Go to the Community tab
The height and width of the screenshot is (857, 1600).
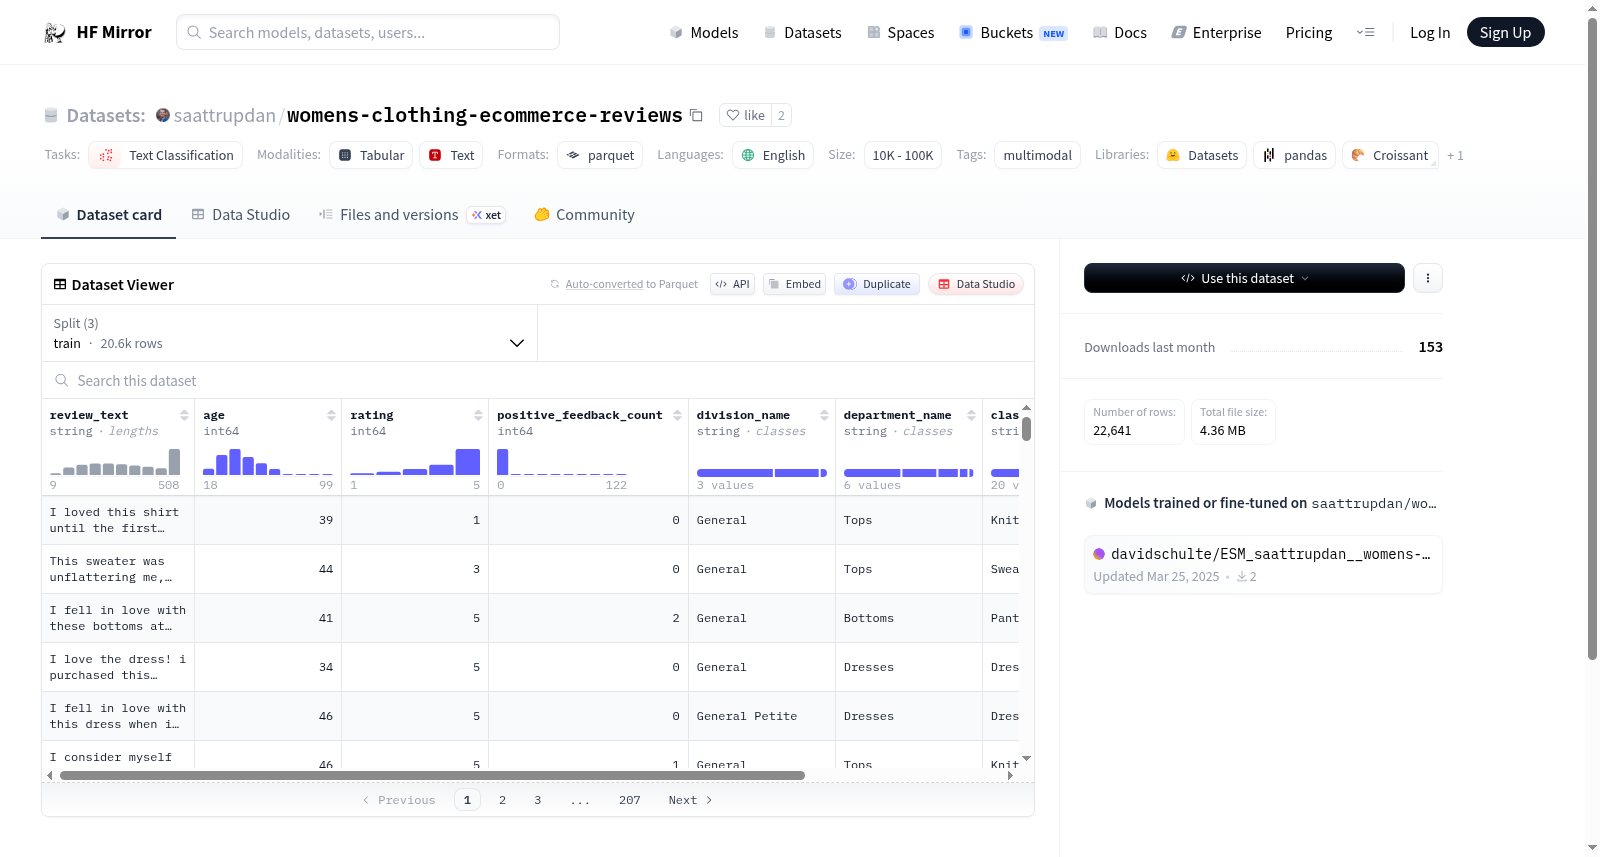point(584,215)
